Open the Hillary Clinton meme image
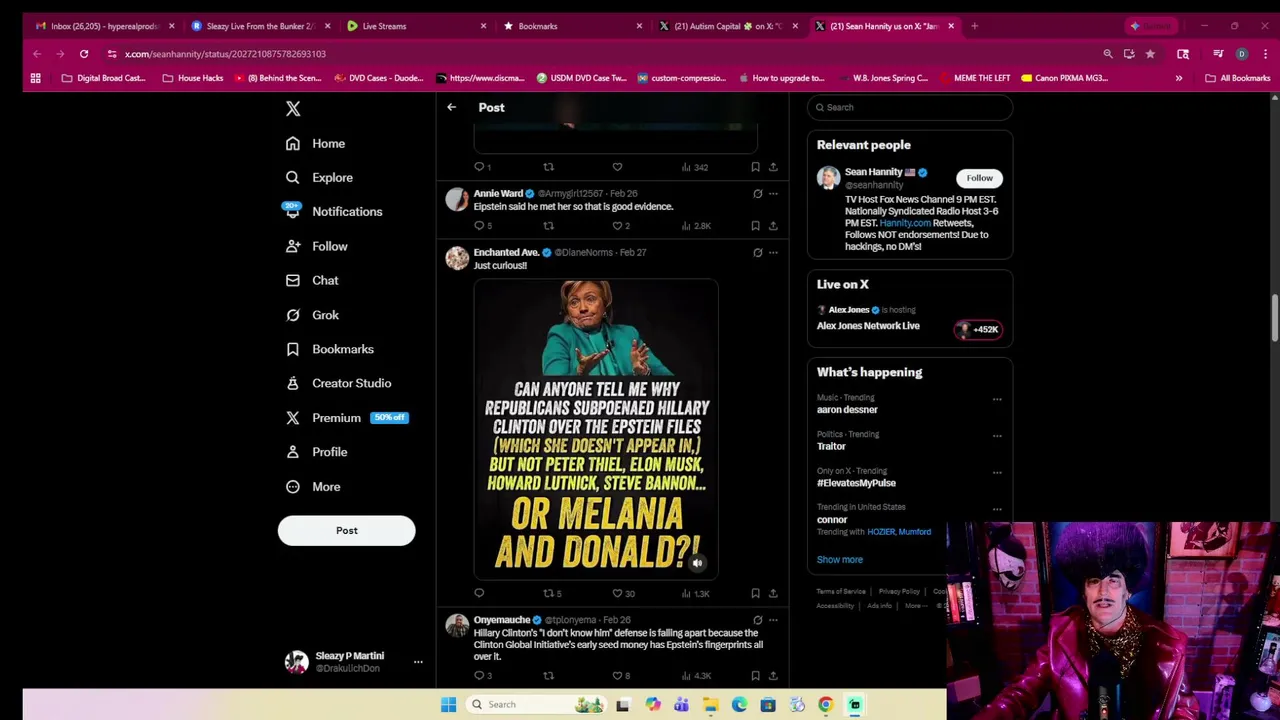This screenshot has width=1280, height=720. 596,428
